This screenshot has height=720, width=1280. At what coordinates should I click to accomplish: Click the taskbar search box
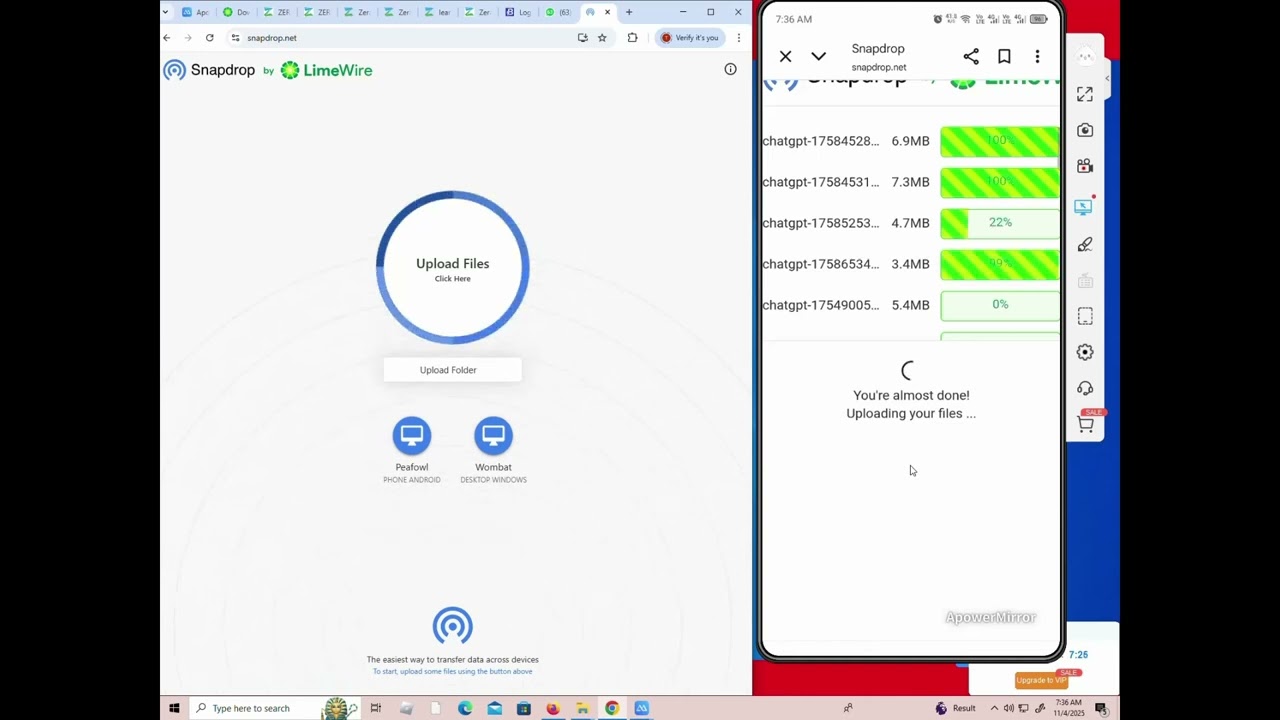273,708
